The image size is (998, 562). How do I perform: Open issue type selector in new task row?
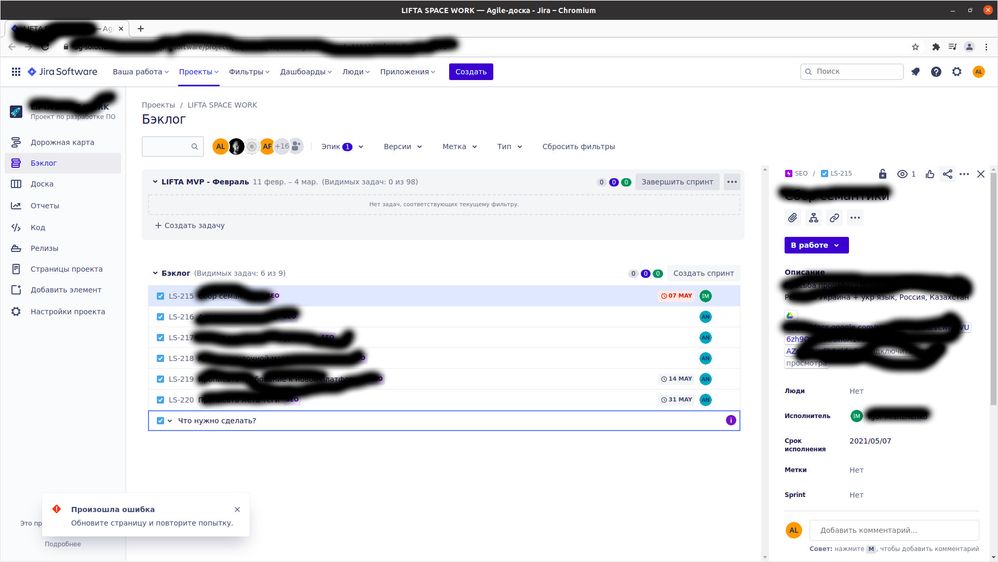(164, 421)
